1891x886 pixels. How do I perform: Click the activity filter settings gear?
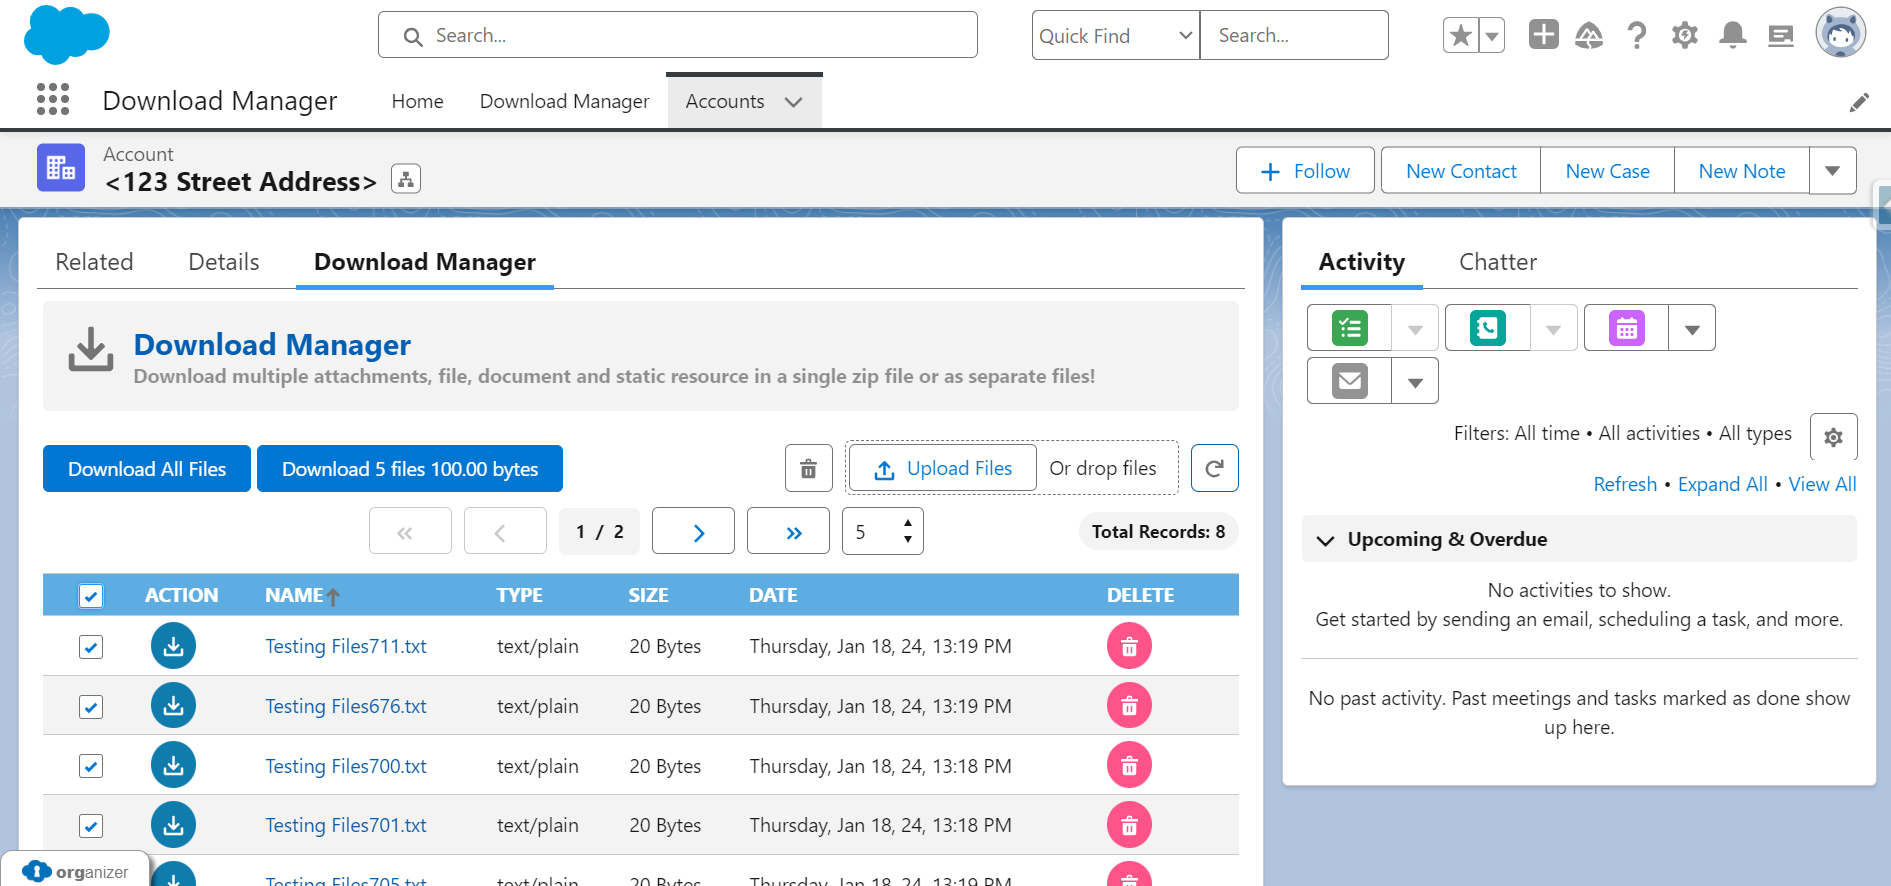pos(1833,437)
